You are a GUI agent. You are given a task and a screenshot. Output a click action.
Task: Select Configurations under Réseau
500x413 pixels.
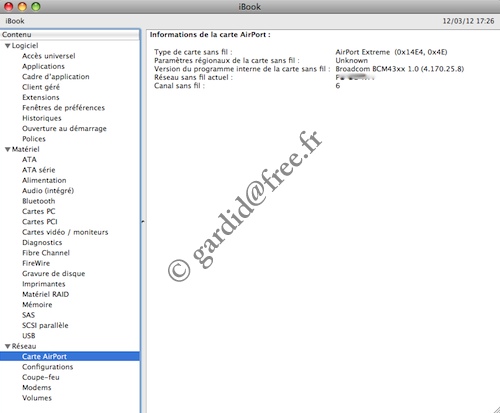tap(48, 367)
